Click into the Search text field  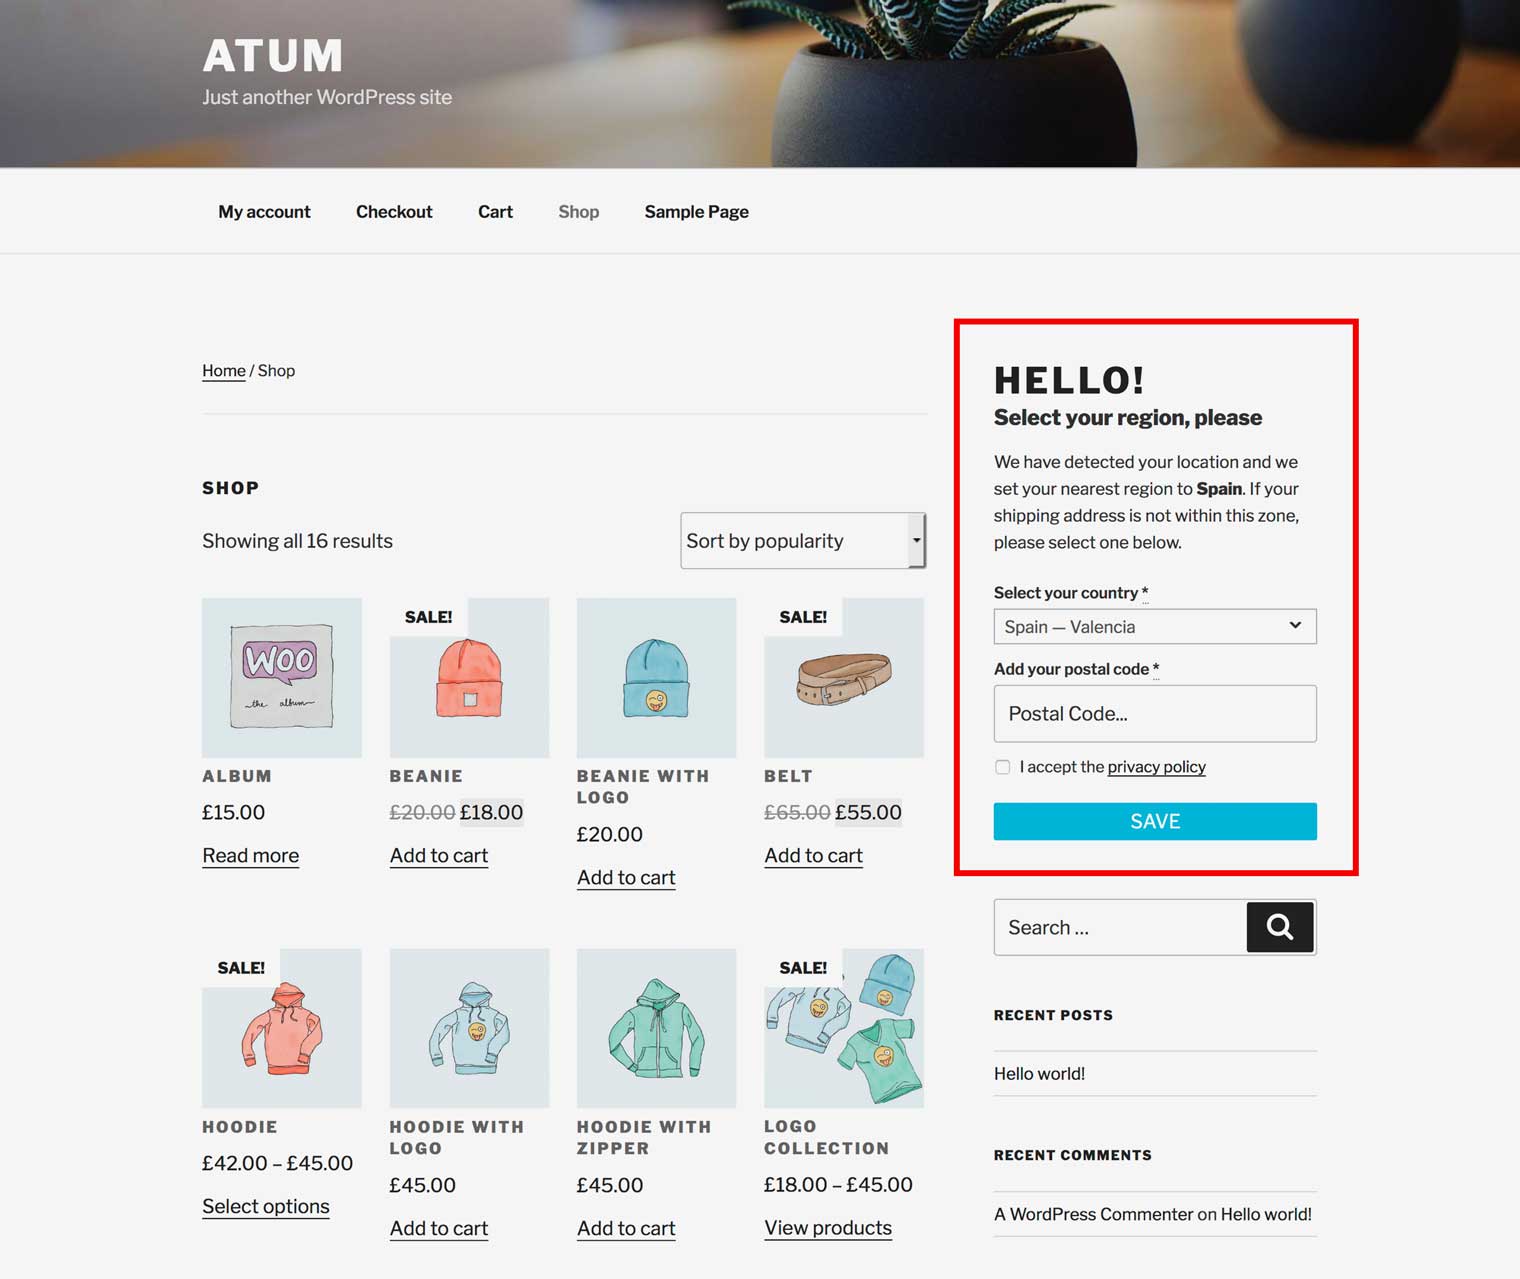(1120, 927)
